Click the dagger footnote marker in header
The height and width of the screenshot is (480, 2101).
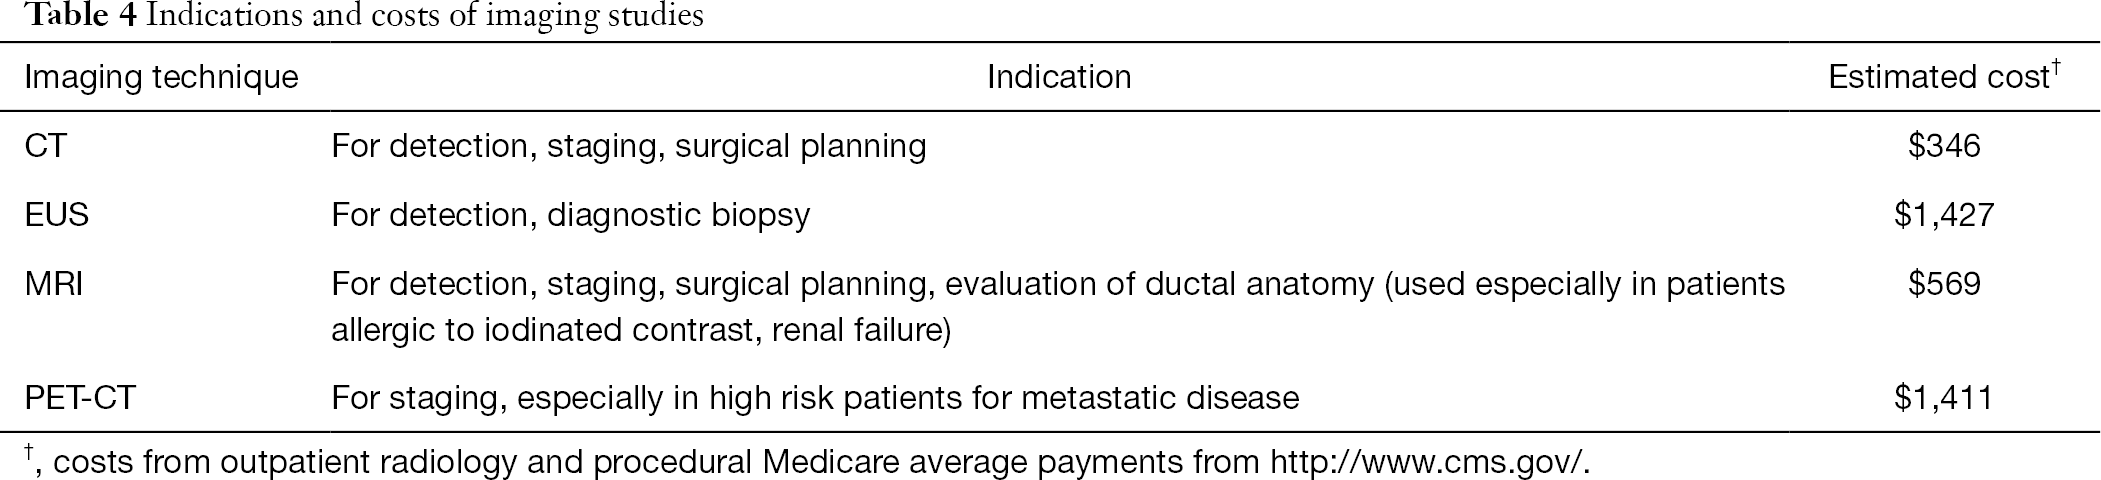tap(2056, 69)
